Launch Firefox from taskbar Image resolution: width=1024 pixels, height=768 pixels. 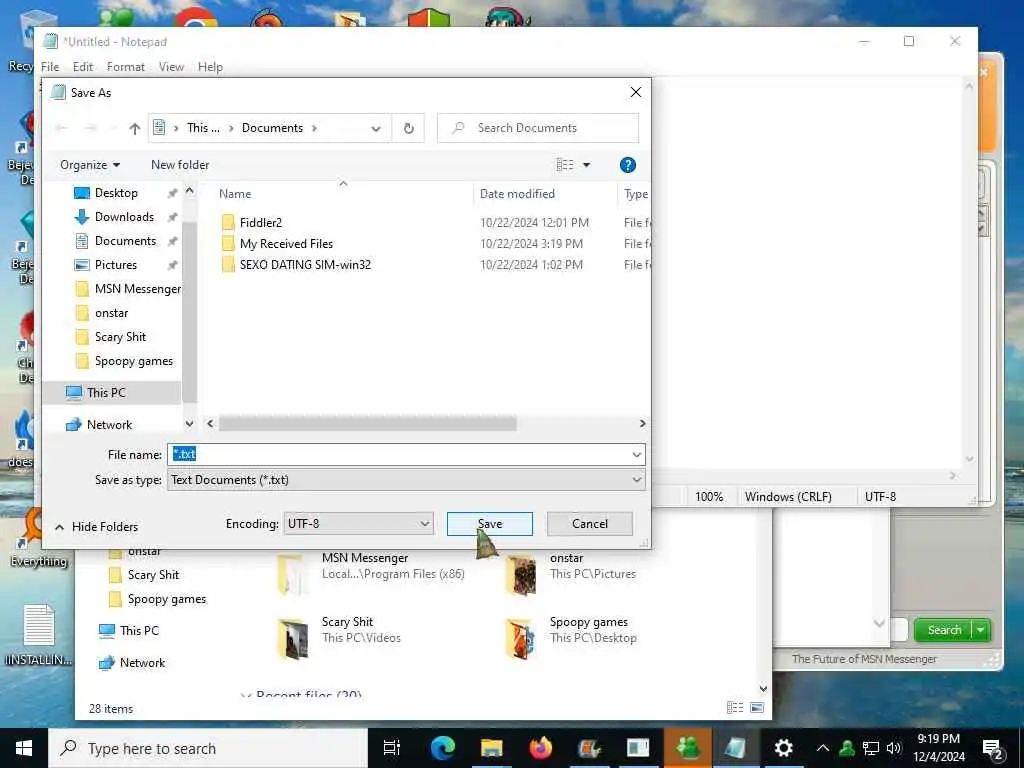tap(540, 748)
